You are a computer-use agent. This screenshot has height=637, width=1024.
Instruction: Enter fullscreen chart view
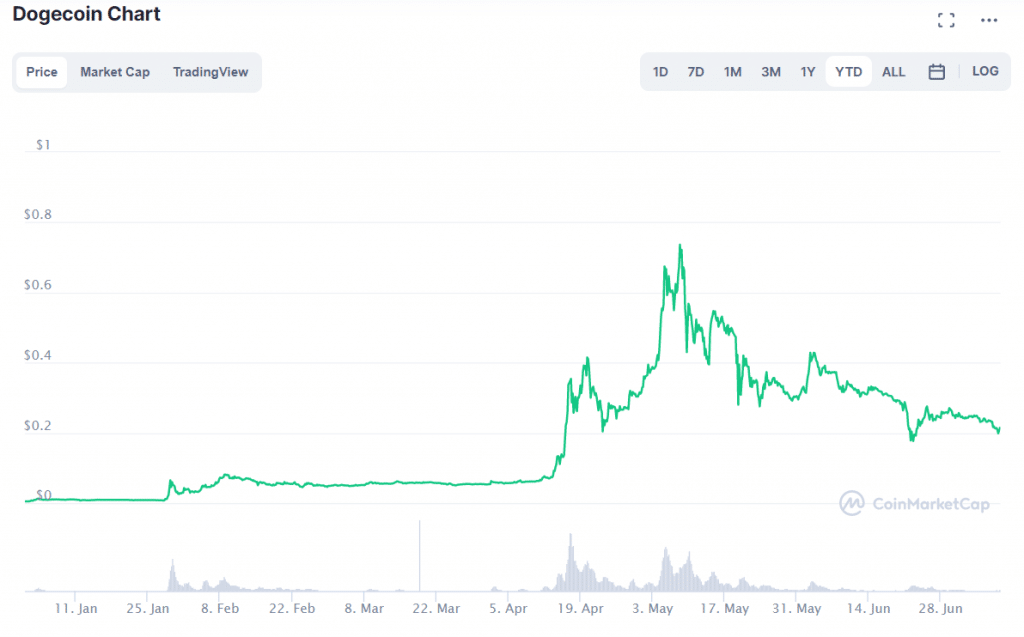946,20
